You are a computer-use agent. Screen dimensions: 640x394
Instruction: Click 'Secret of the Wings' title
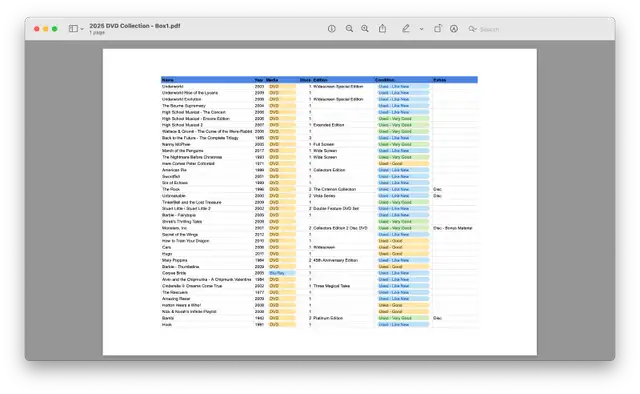(180, 235)
